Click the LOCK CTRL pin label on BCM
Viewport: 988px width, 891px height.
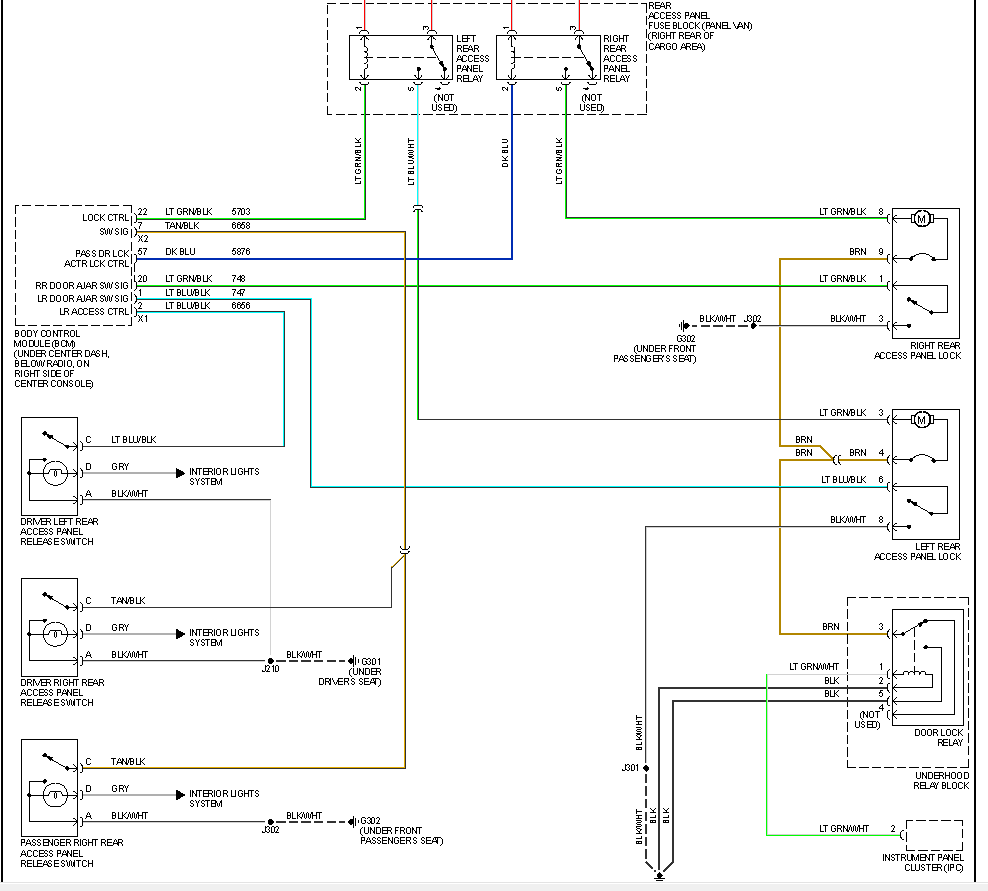click(108, 217)
